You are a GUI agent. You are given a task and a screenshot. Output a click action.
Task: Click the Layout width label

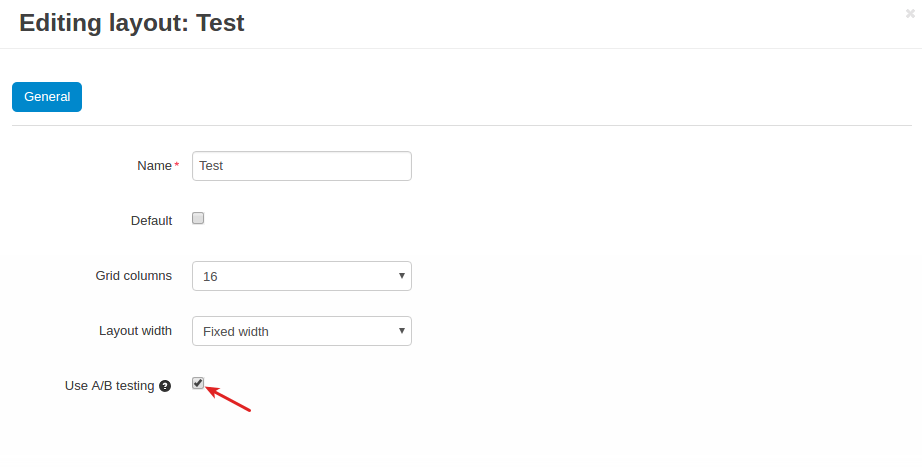tap(136, 330)
